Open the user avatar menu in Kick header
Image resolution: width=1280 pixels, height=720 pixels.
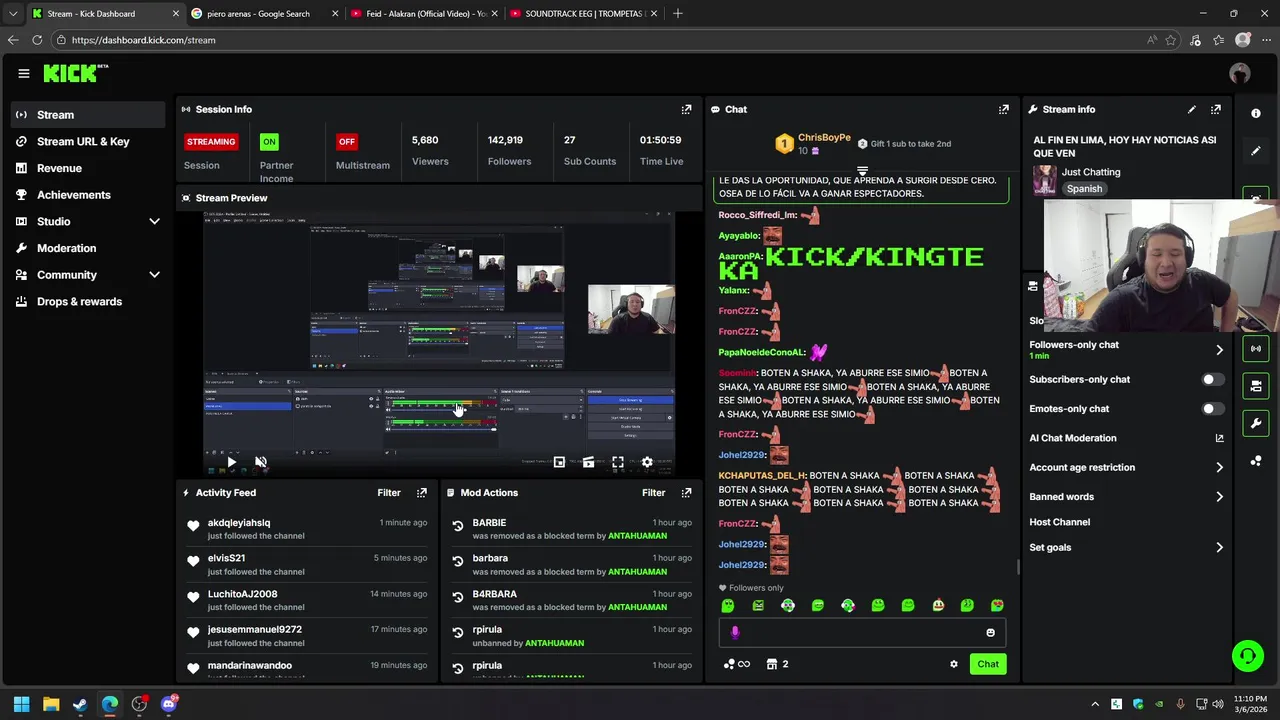1240,73
